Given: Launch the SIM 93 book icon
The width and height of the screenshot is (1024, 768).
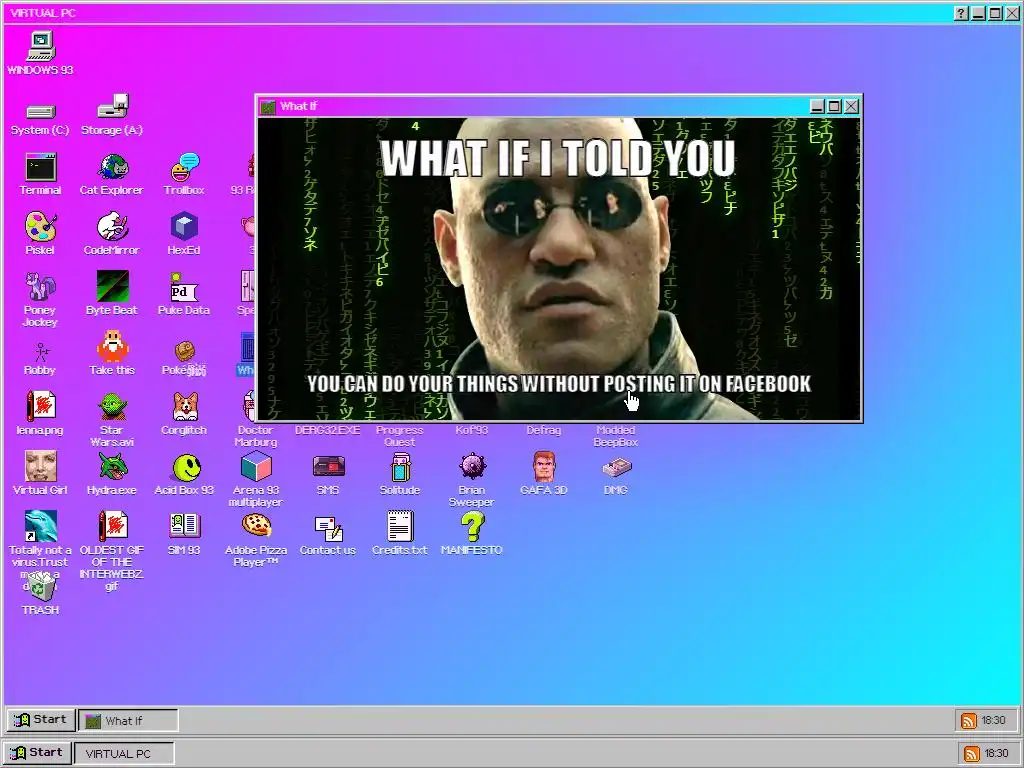Looking at the screenshot, I should 184,525.
